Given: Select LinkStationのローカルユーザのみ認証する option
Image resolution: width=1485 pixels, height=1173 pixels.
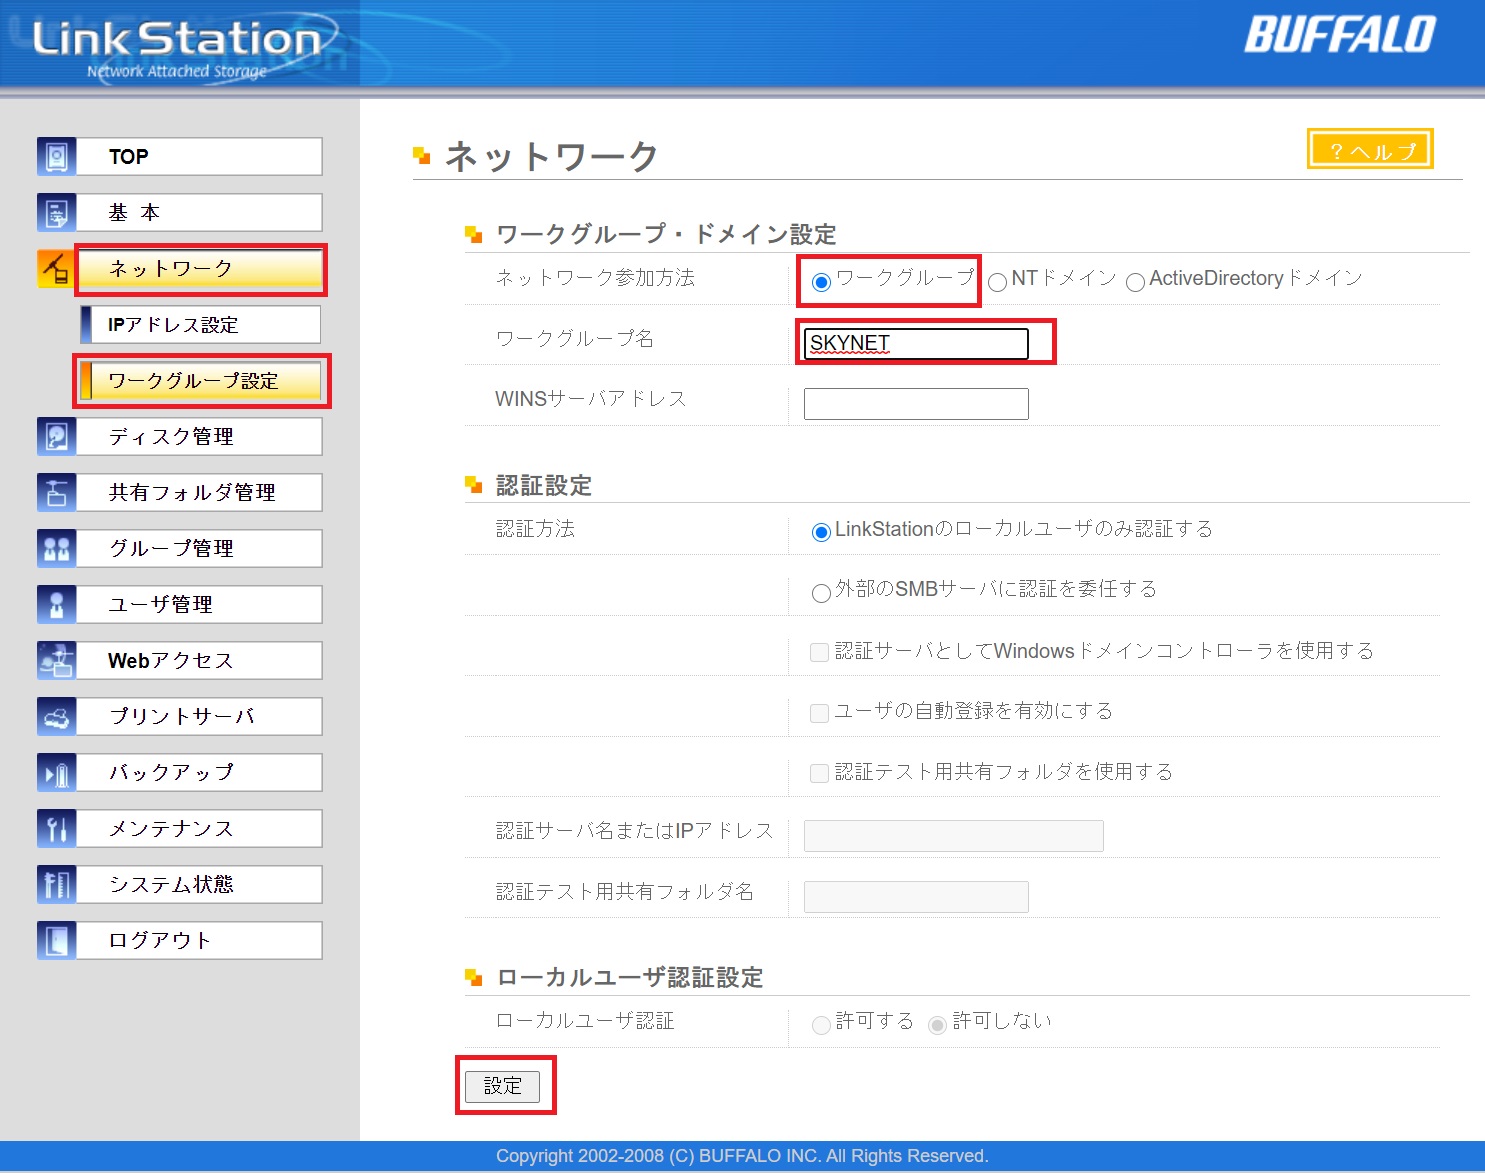Looking at the screenshot, I should pyautogui.click(x=821, y=532).
